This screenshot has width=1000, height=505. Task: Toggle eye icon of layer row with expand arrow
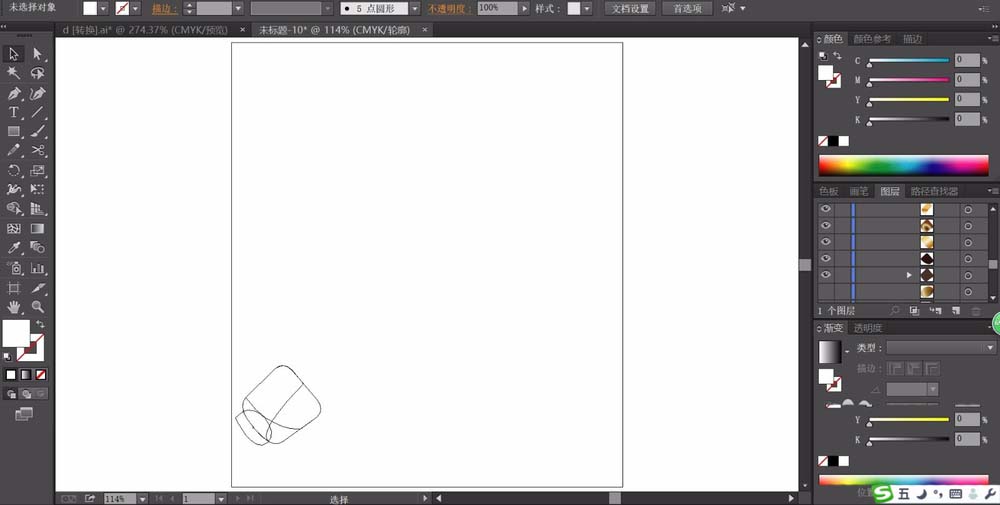[826, 275]
